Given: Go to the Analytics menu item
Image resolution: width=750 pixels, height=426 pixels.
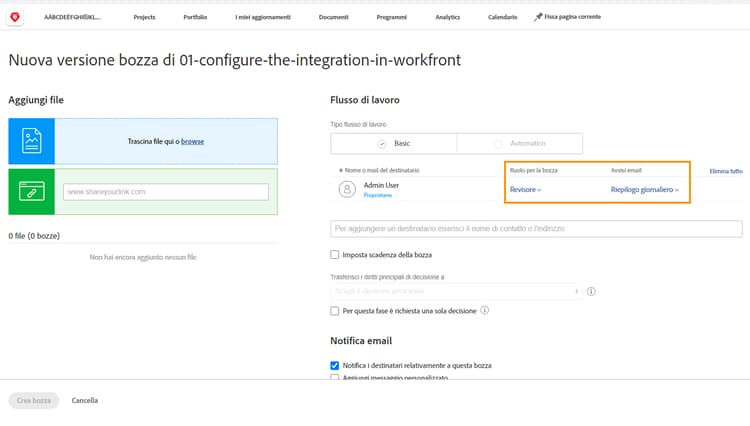Looking at the screenshot, I should [448, 18].
